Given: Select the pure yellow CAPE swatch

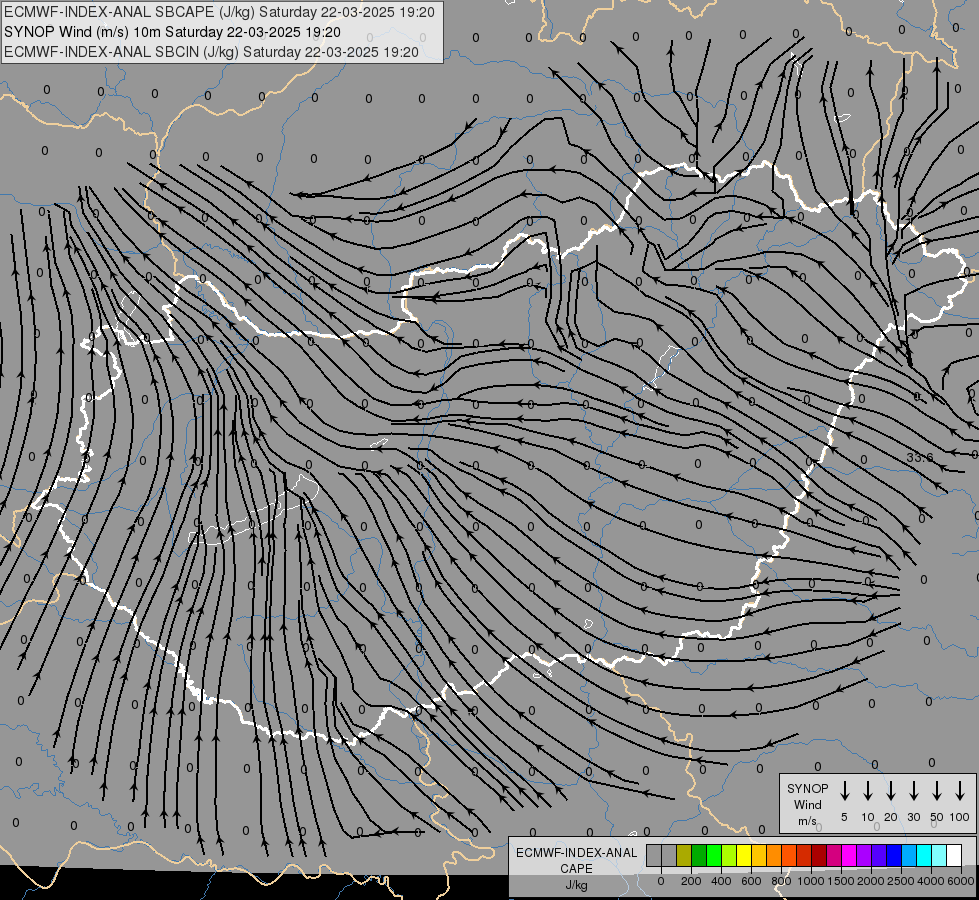Looking at the screenshot, I should [x=744, y=855].
